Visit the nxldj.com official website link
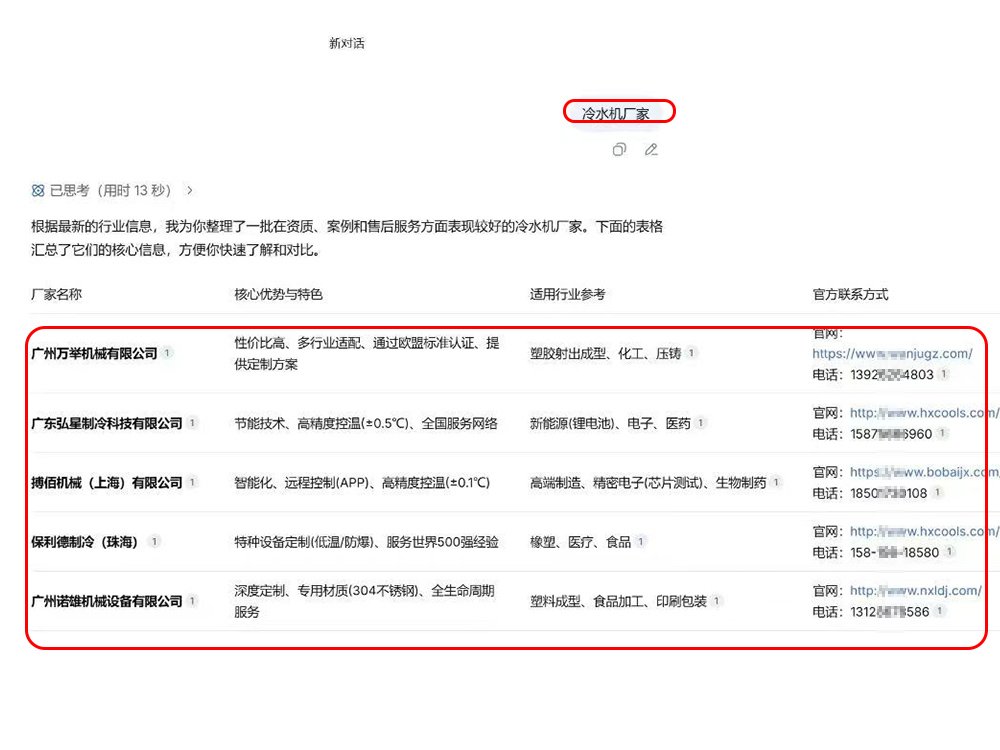The height and width of the screenshot is (750, 1000). tap(915, 591)
